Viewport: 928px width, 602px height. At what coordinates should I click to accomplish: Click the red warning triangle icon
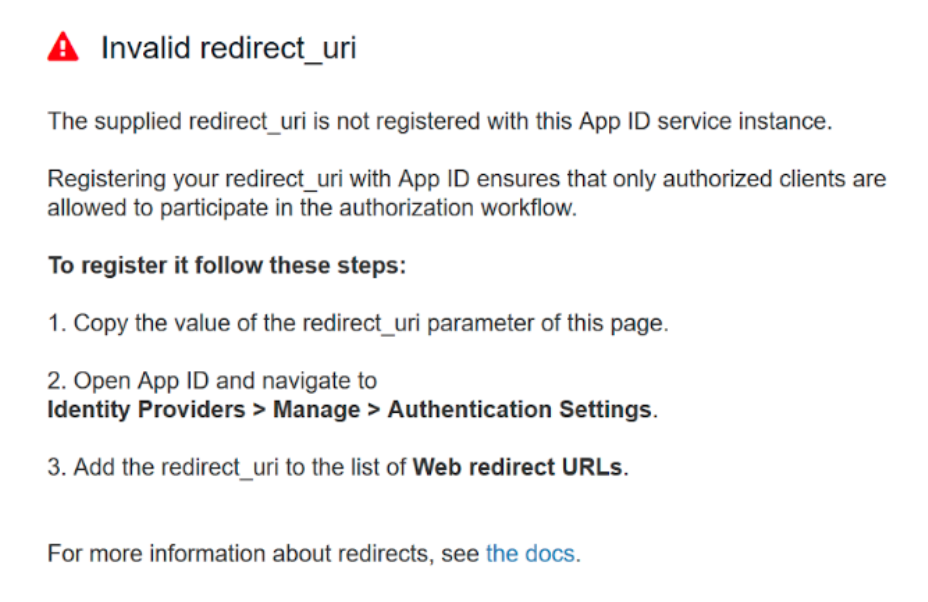click(x=63, y=47)
